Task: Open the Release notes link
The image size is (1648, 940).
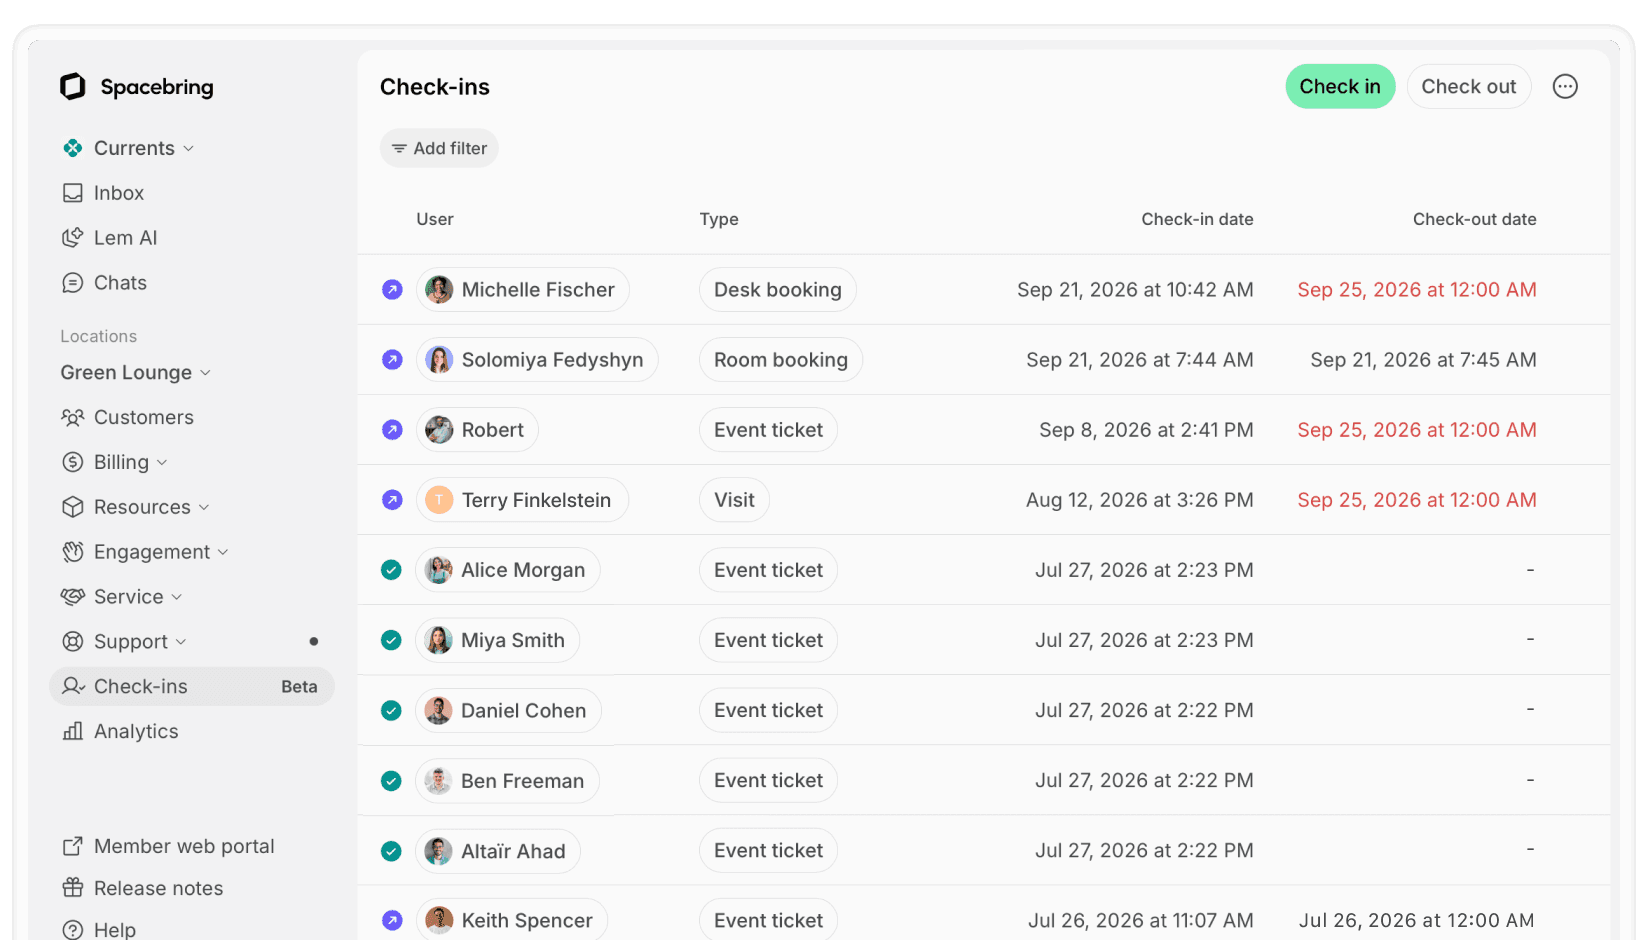Action: (x=158, y=888)
